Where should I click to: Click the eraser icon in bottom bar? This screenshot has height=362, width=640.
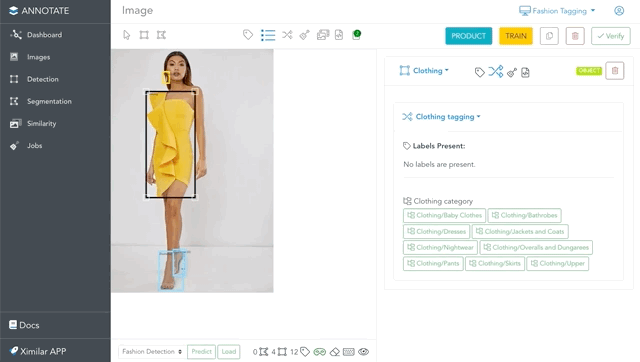335,352
